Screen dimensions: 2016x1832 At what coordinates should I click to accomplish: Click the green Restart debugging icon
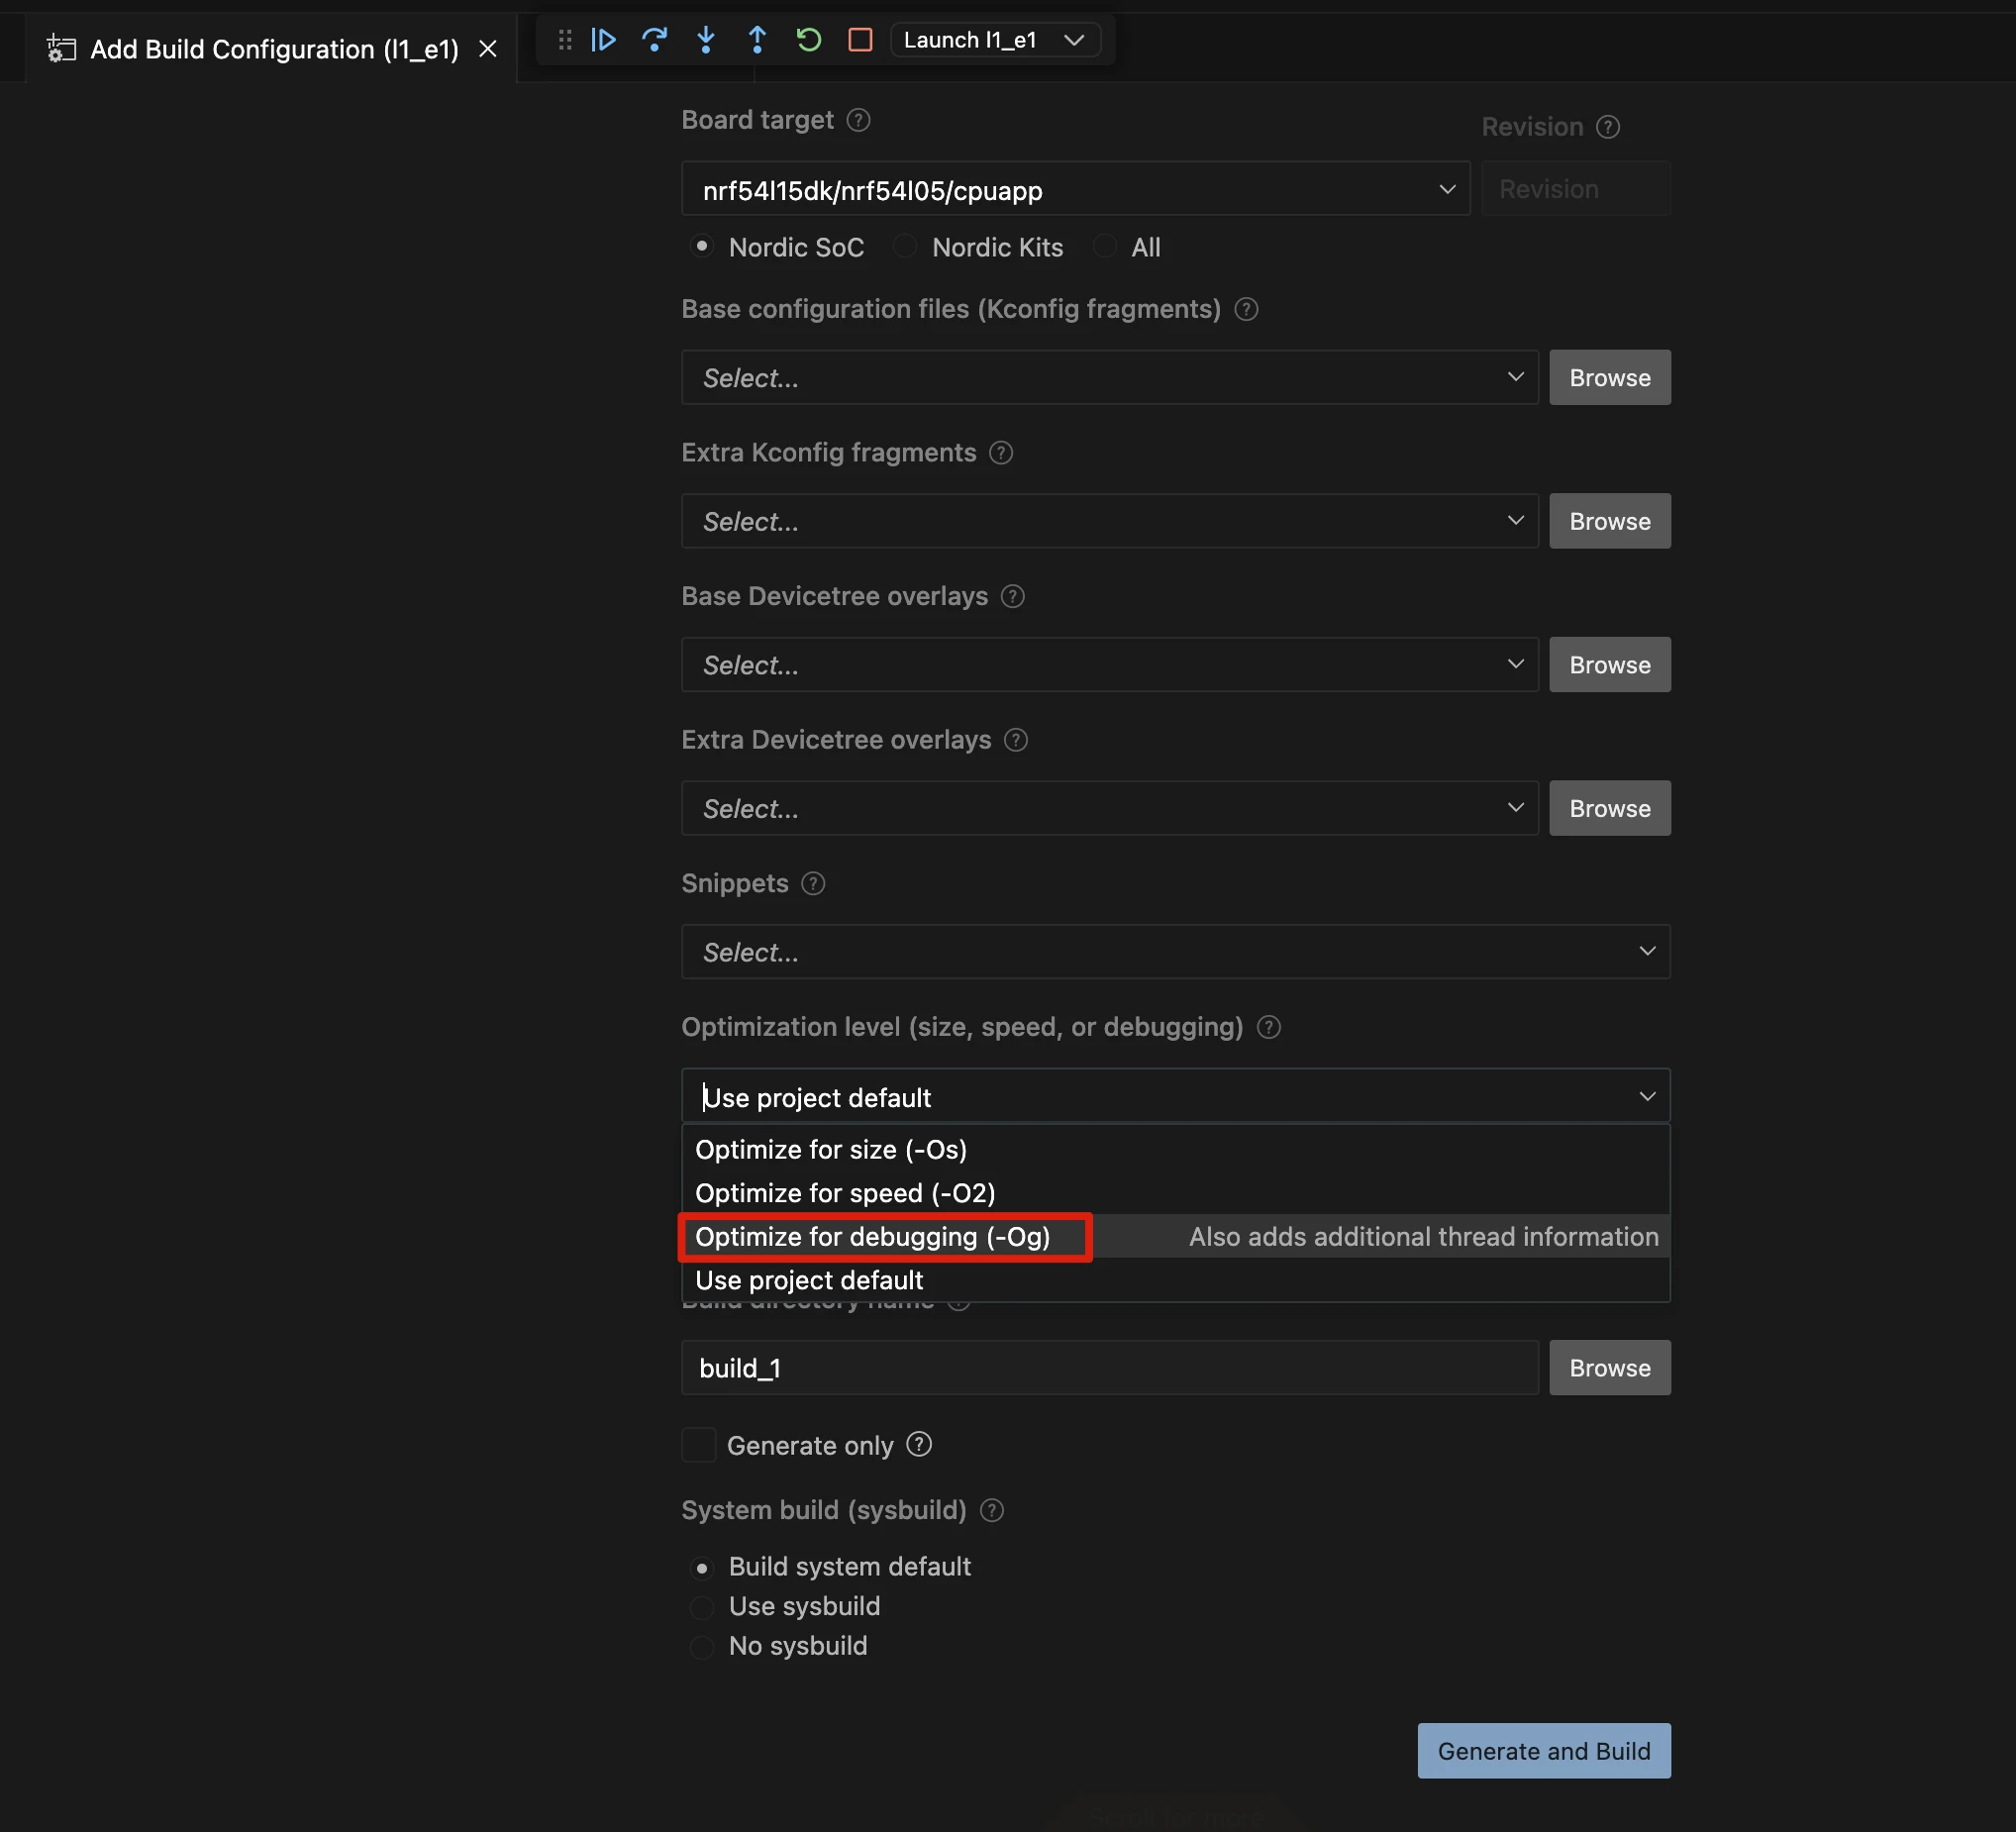[808, 40]
